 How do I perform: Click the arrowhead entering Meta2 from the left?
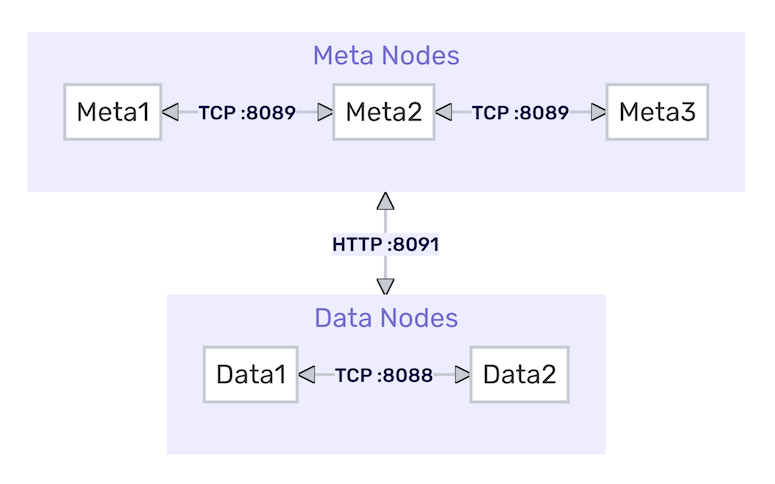324,113
